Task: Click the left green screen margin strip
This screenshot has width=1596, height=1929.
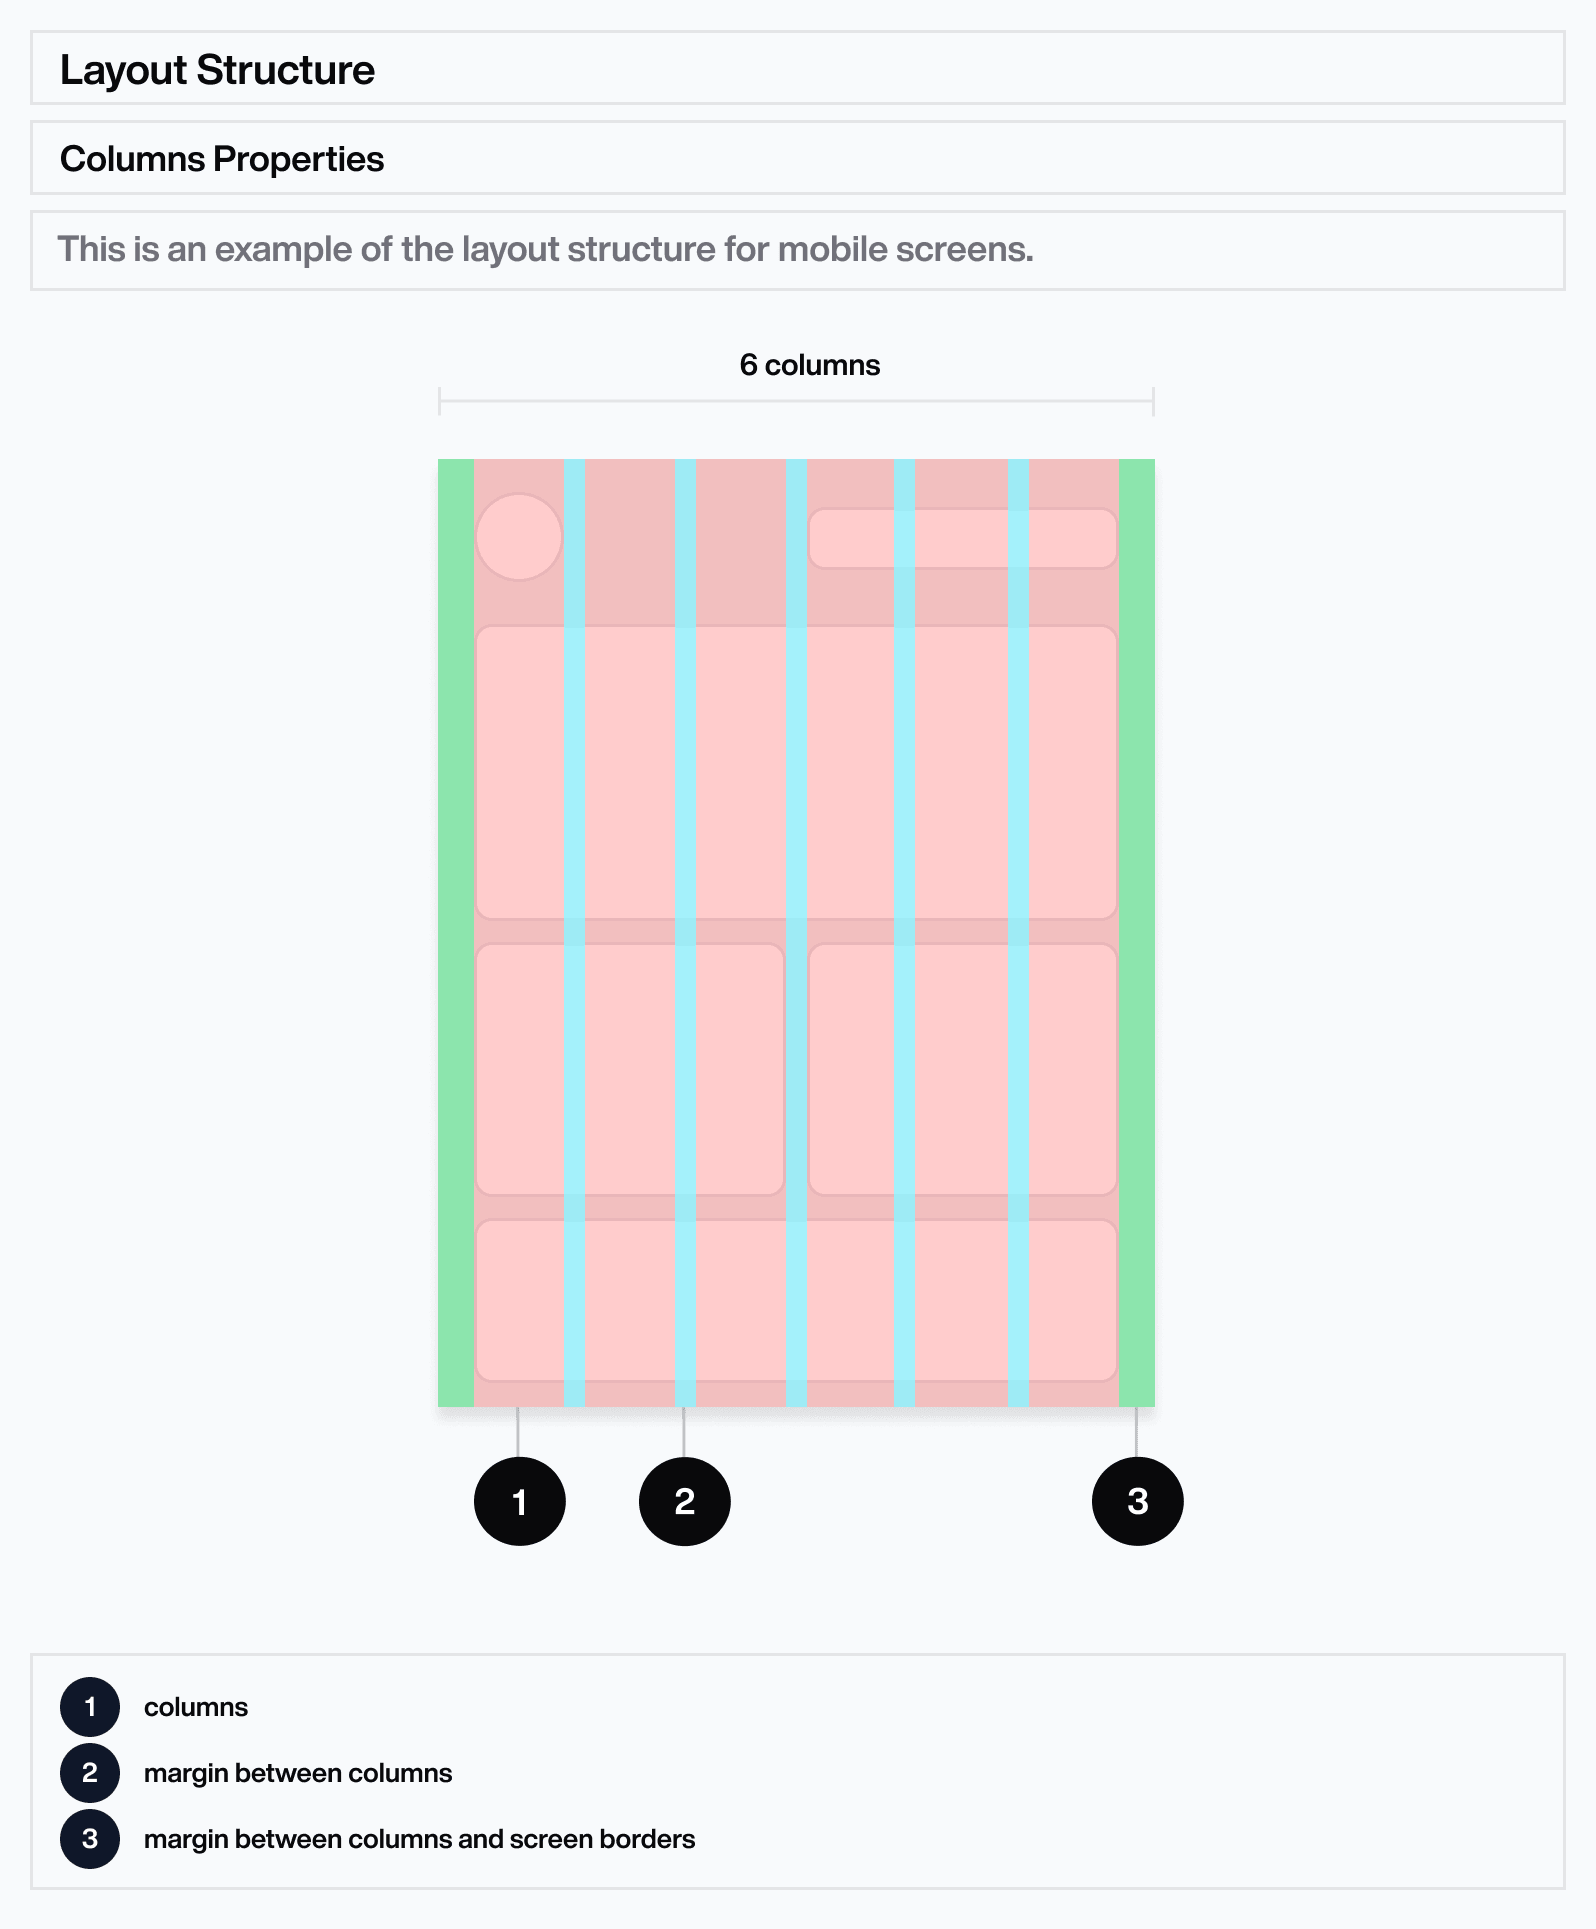Action: 456,933
